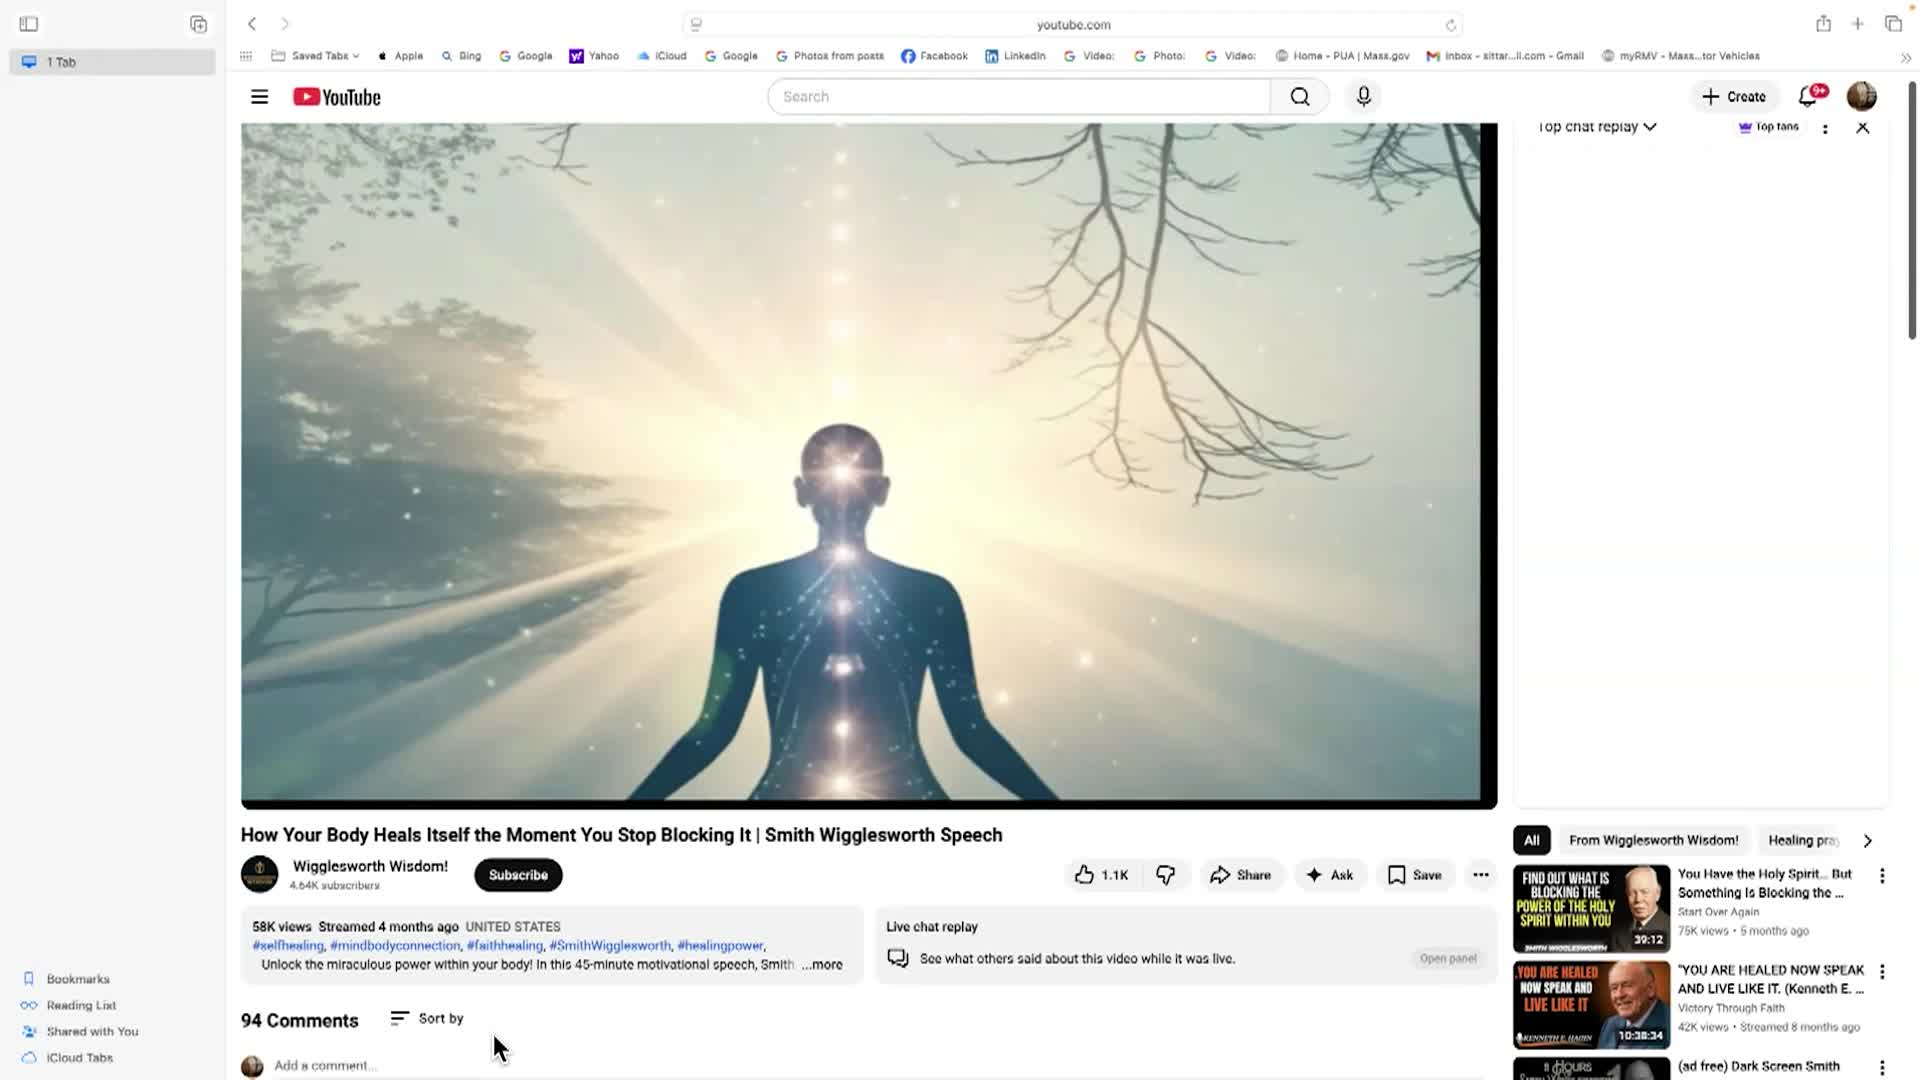Open the Apple bookmark
Screen dimensions: 1920x1080
pos(400,56)
